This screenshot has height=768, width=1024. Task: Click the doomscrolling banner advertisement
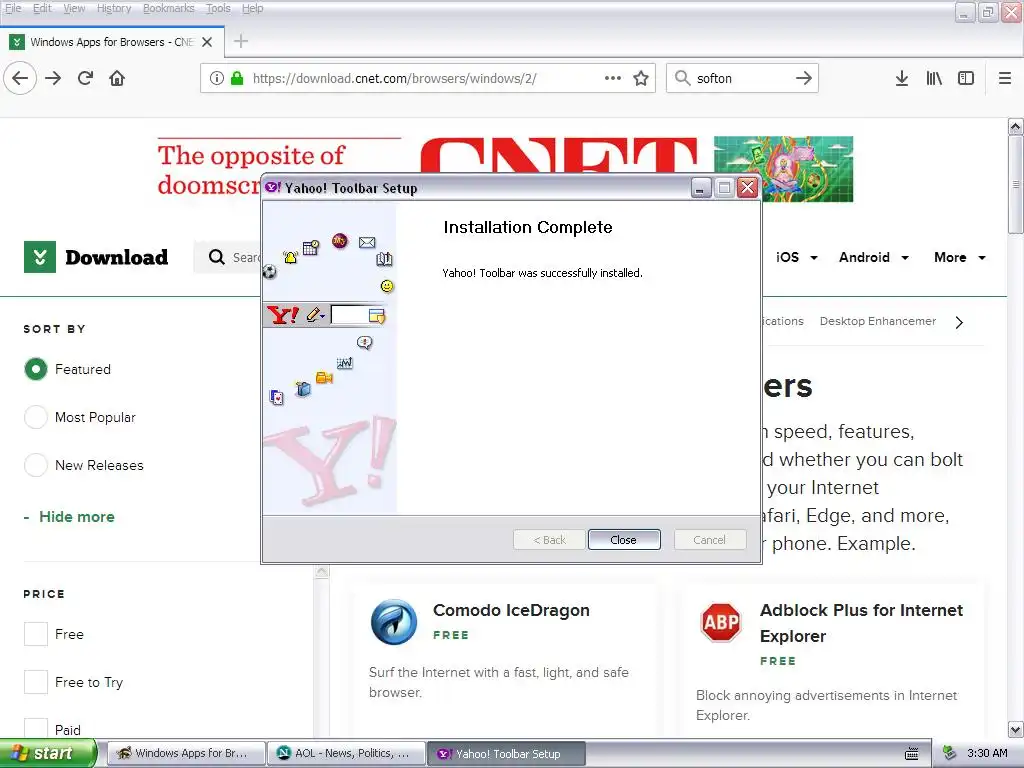click(505, 168)
